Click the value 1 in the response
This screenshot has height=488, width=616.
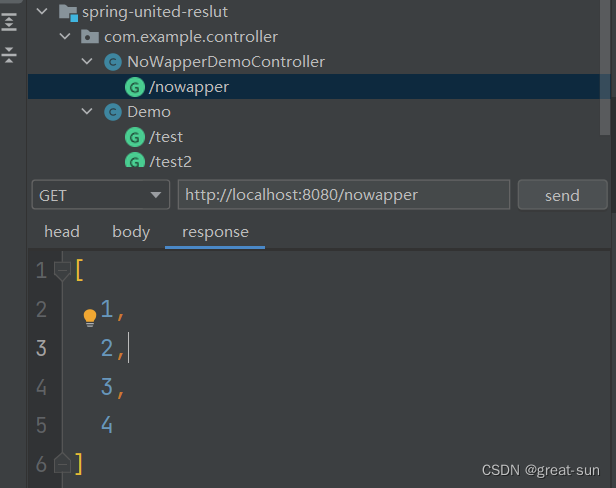point(107,309)
